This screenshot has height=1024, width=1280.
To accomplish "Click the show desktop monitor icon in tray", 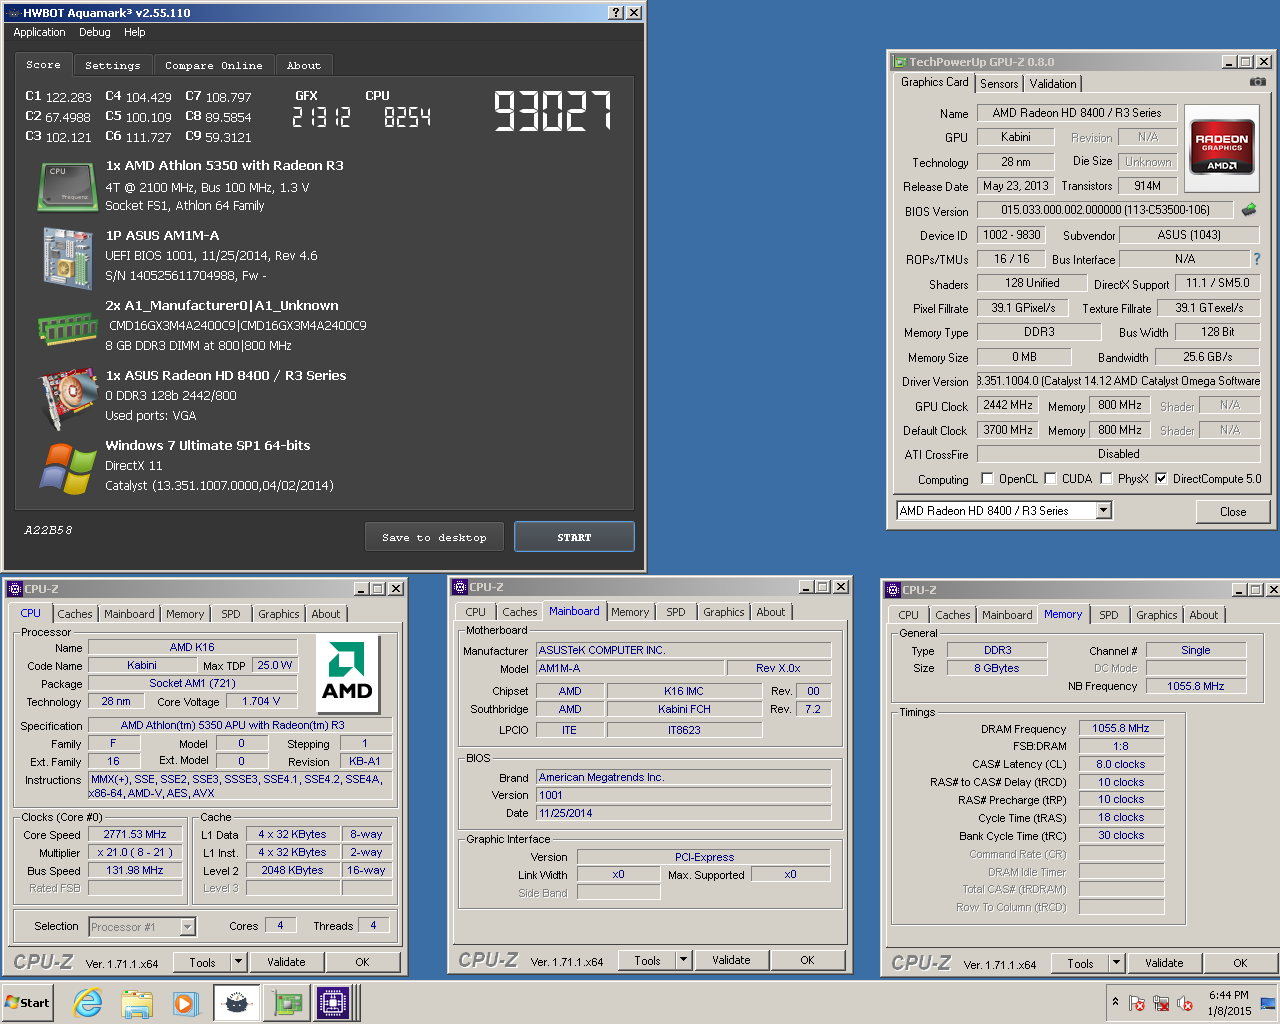I will pyautogui.click(x=1268, y=1003).
